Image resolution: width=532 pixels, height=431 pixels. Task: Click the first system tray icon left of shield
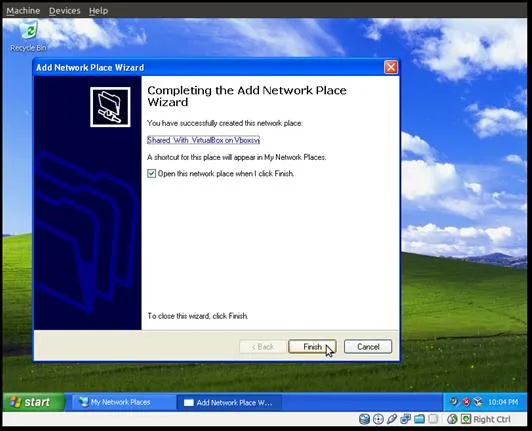(x=454, y=402)
